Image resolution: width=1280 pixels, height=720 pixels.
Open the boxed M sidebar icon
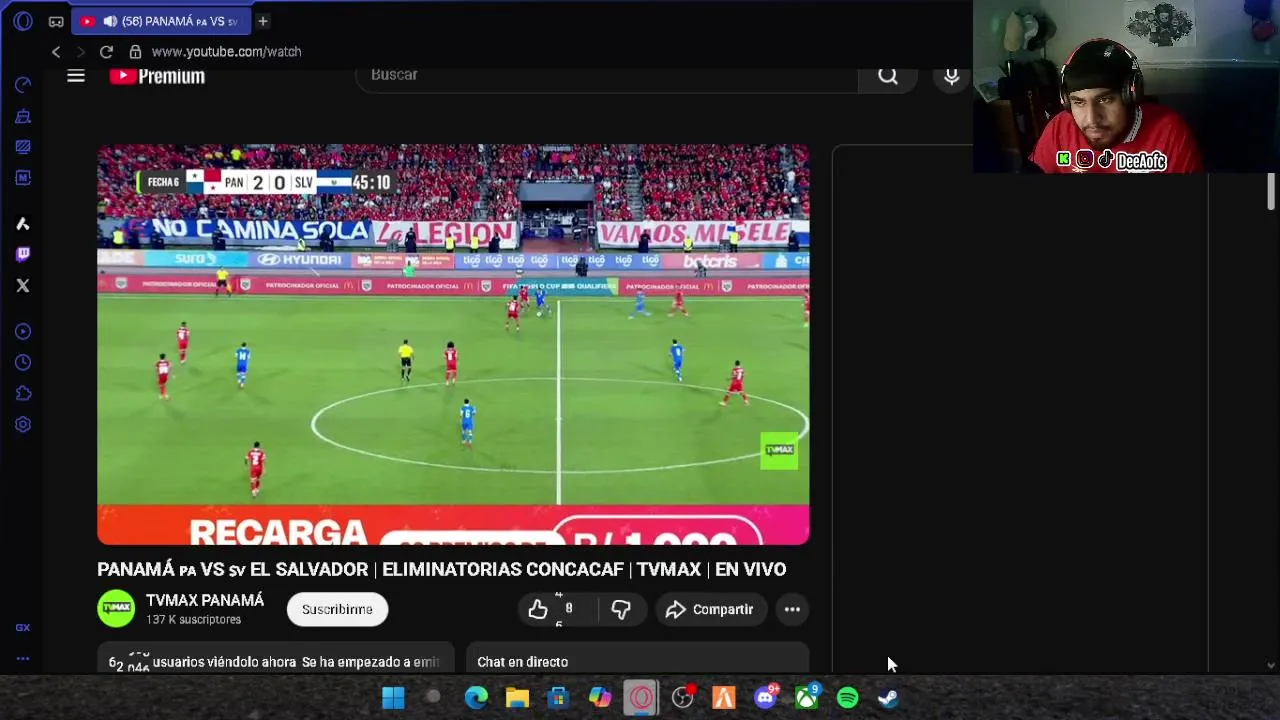(23, 177)
